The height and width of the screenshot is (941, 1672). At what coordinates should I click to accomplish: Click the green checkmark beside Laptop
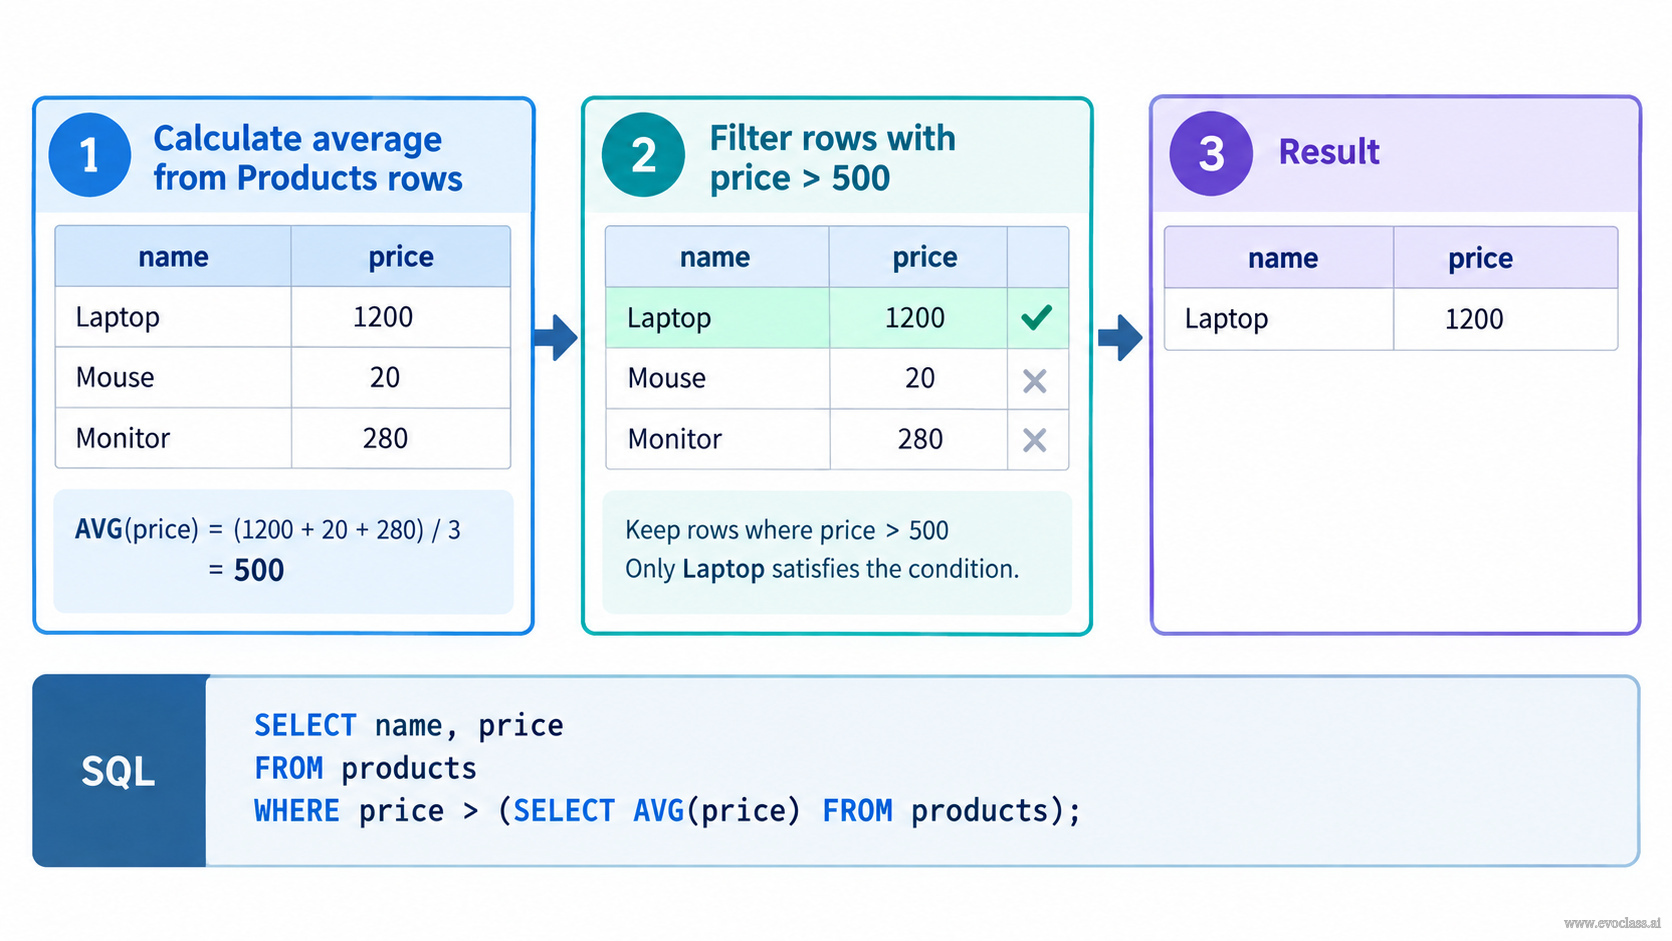coord(1036,318)
